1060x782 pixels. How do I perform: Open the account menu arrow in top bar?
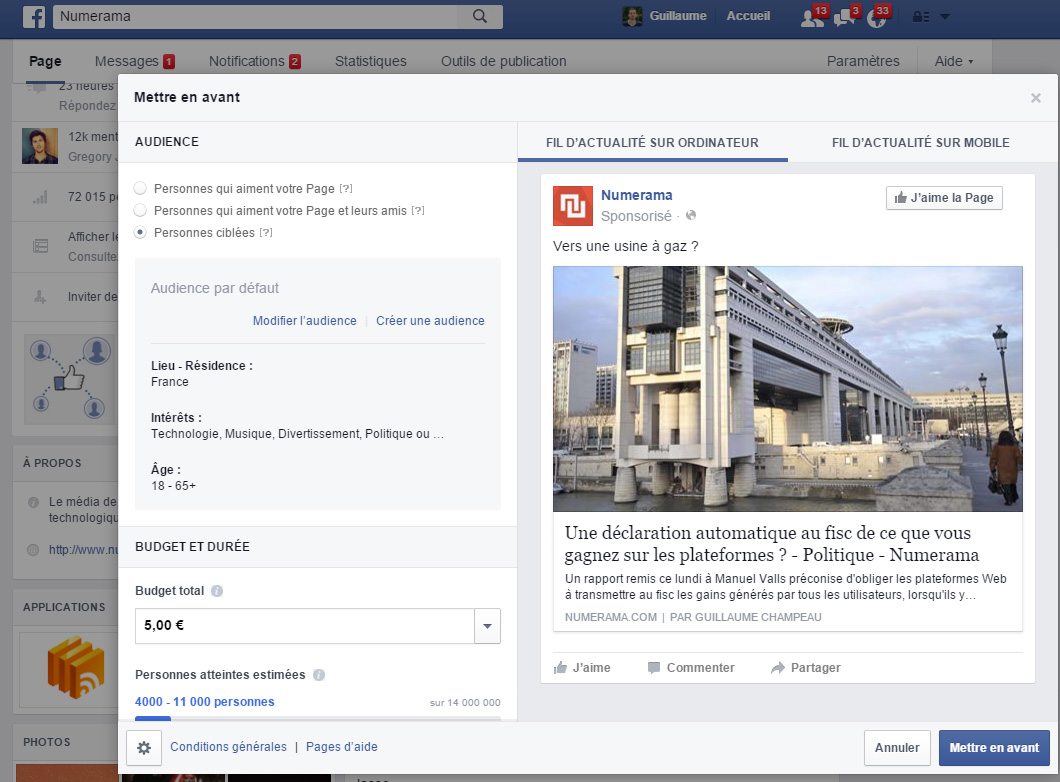[x=945, y=16]
